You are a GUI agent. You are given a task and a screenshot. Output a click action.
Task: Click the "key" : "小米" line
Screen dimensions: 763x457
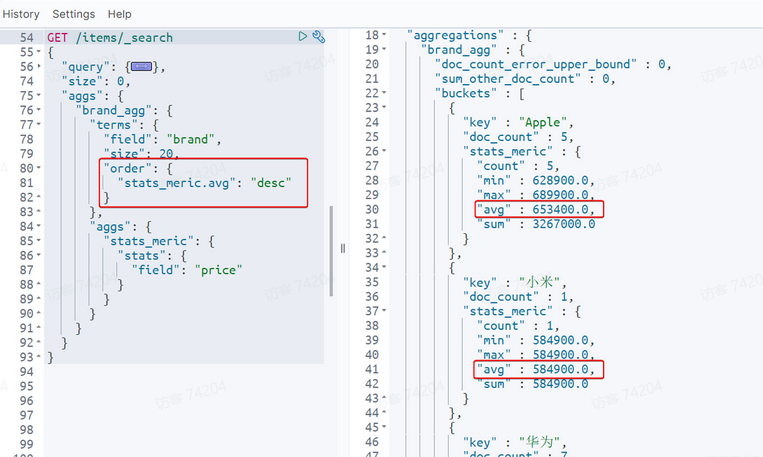point(514,282)
